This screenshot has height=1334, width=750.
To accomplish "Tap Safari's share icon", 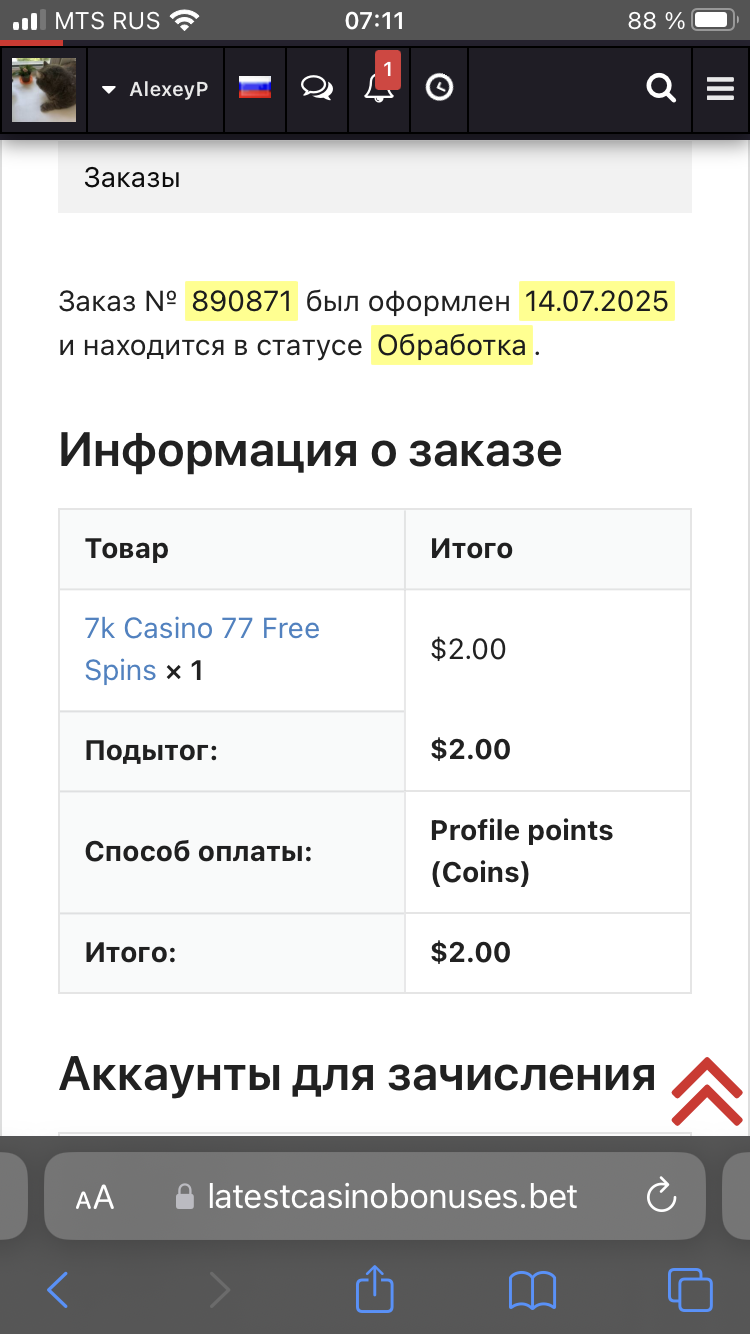I will click(375, 1290).
